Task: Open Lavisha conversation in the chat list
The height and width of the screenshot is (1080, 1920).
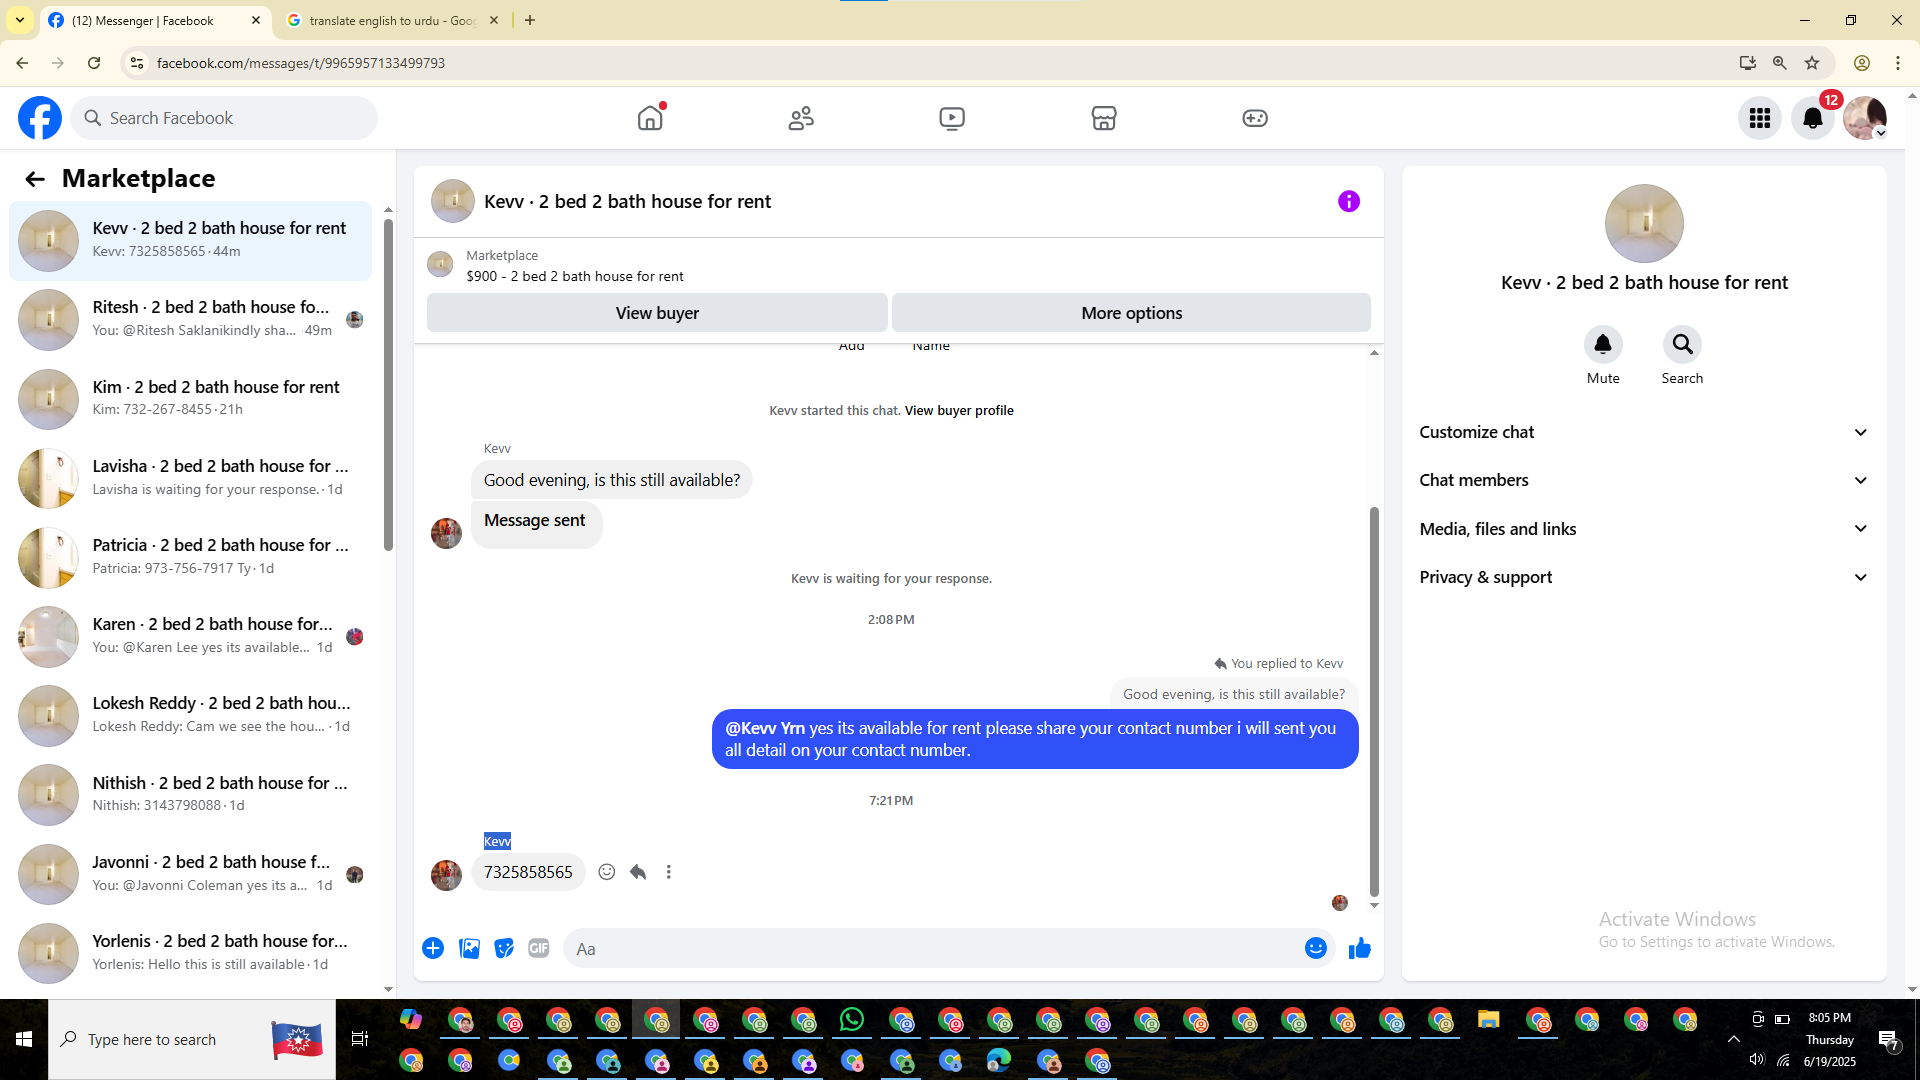Action: coord(190,478)
